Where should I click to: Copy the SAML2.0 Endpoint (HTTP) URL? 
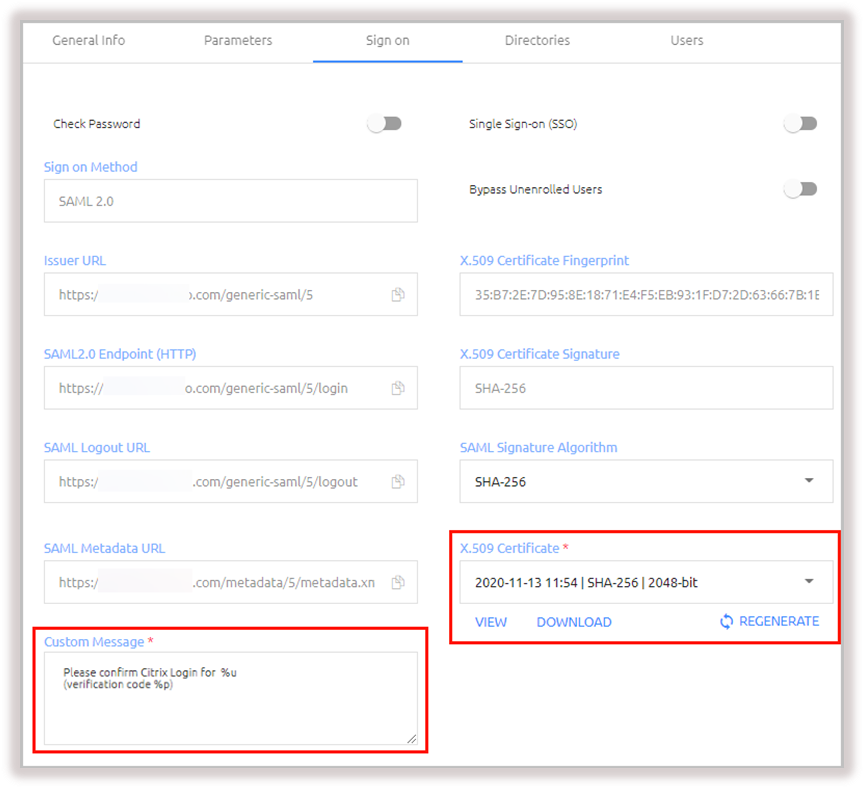click(x=398, y=388)
